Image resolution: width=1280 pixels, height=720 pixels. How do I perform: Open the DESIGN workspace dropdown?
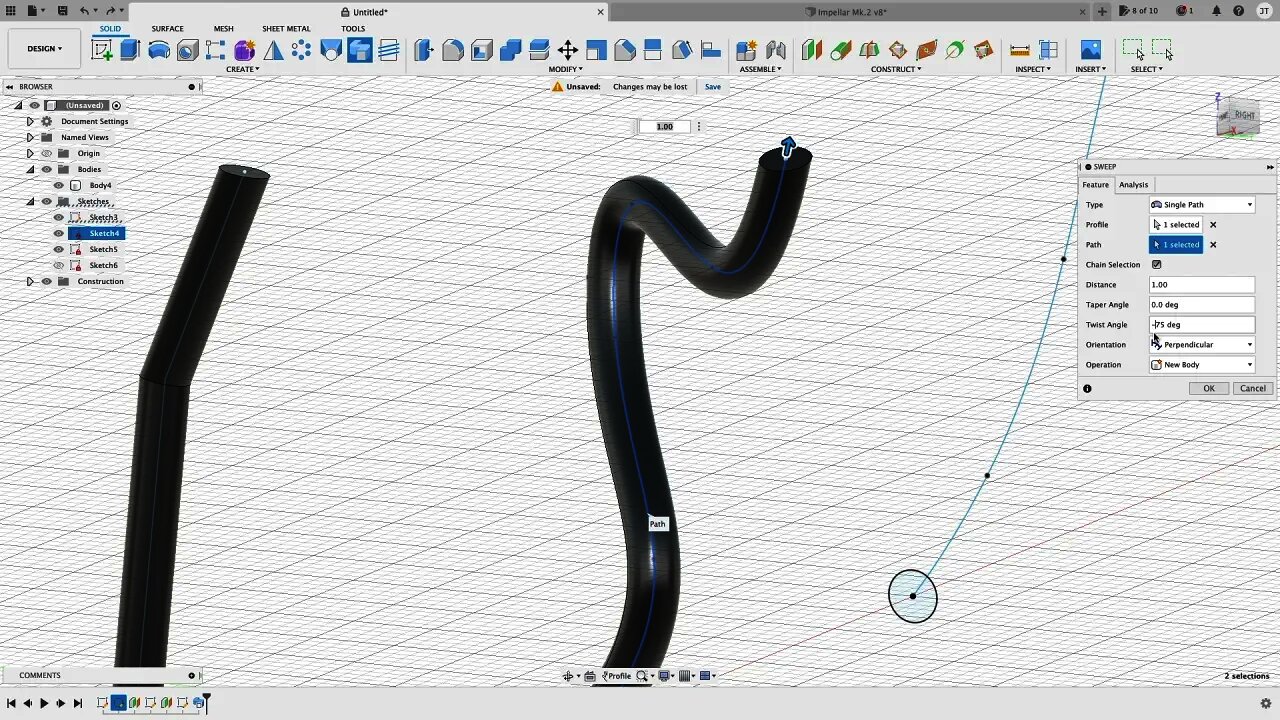click(x=44, y=49)
